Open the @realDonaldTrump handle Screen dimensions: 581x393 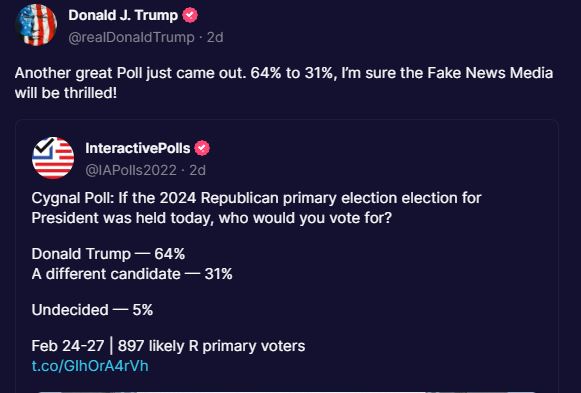132,37
